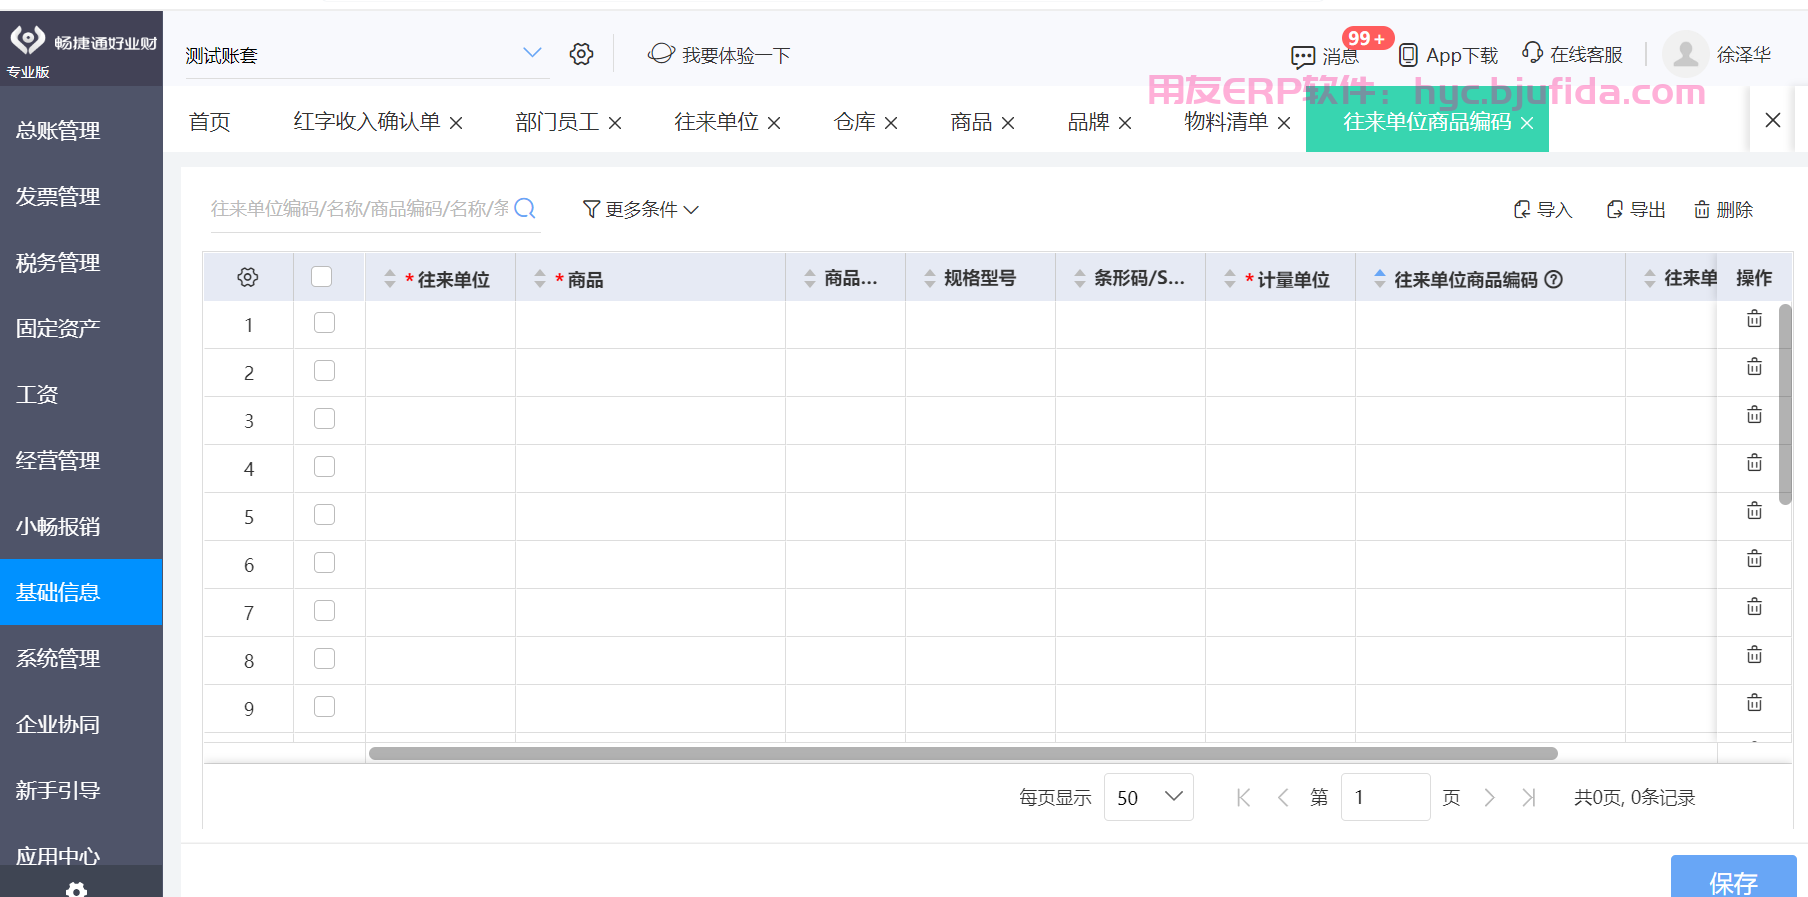Check the row 6 checkbox

point(324,562)
